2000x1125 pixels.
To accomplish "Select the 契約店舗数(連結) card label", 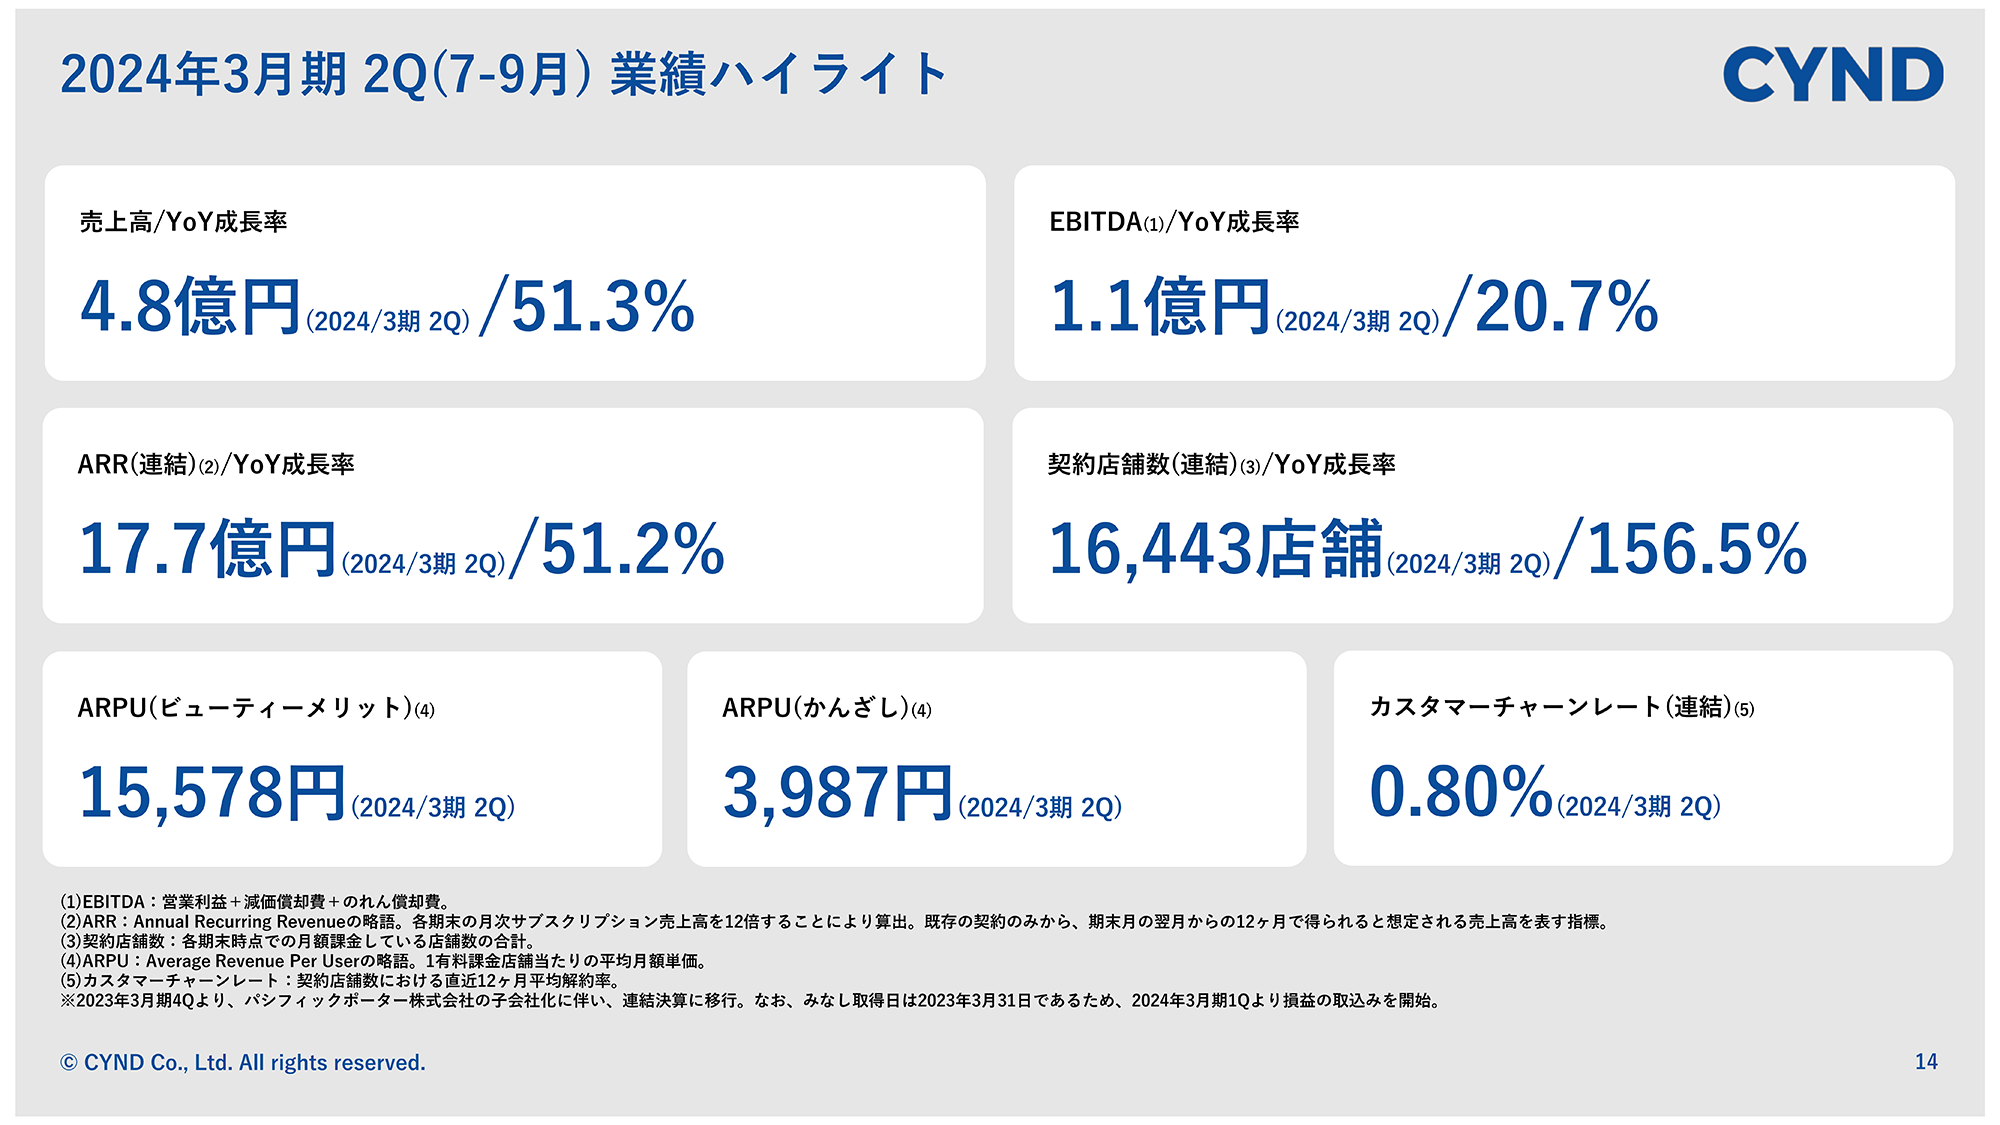I will pyautogui.click(x=1221, y=465).
